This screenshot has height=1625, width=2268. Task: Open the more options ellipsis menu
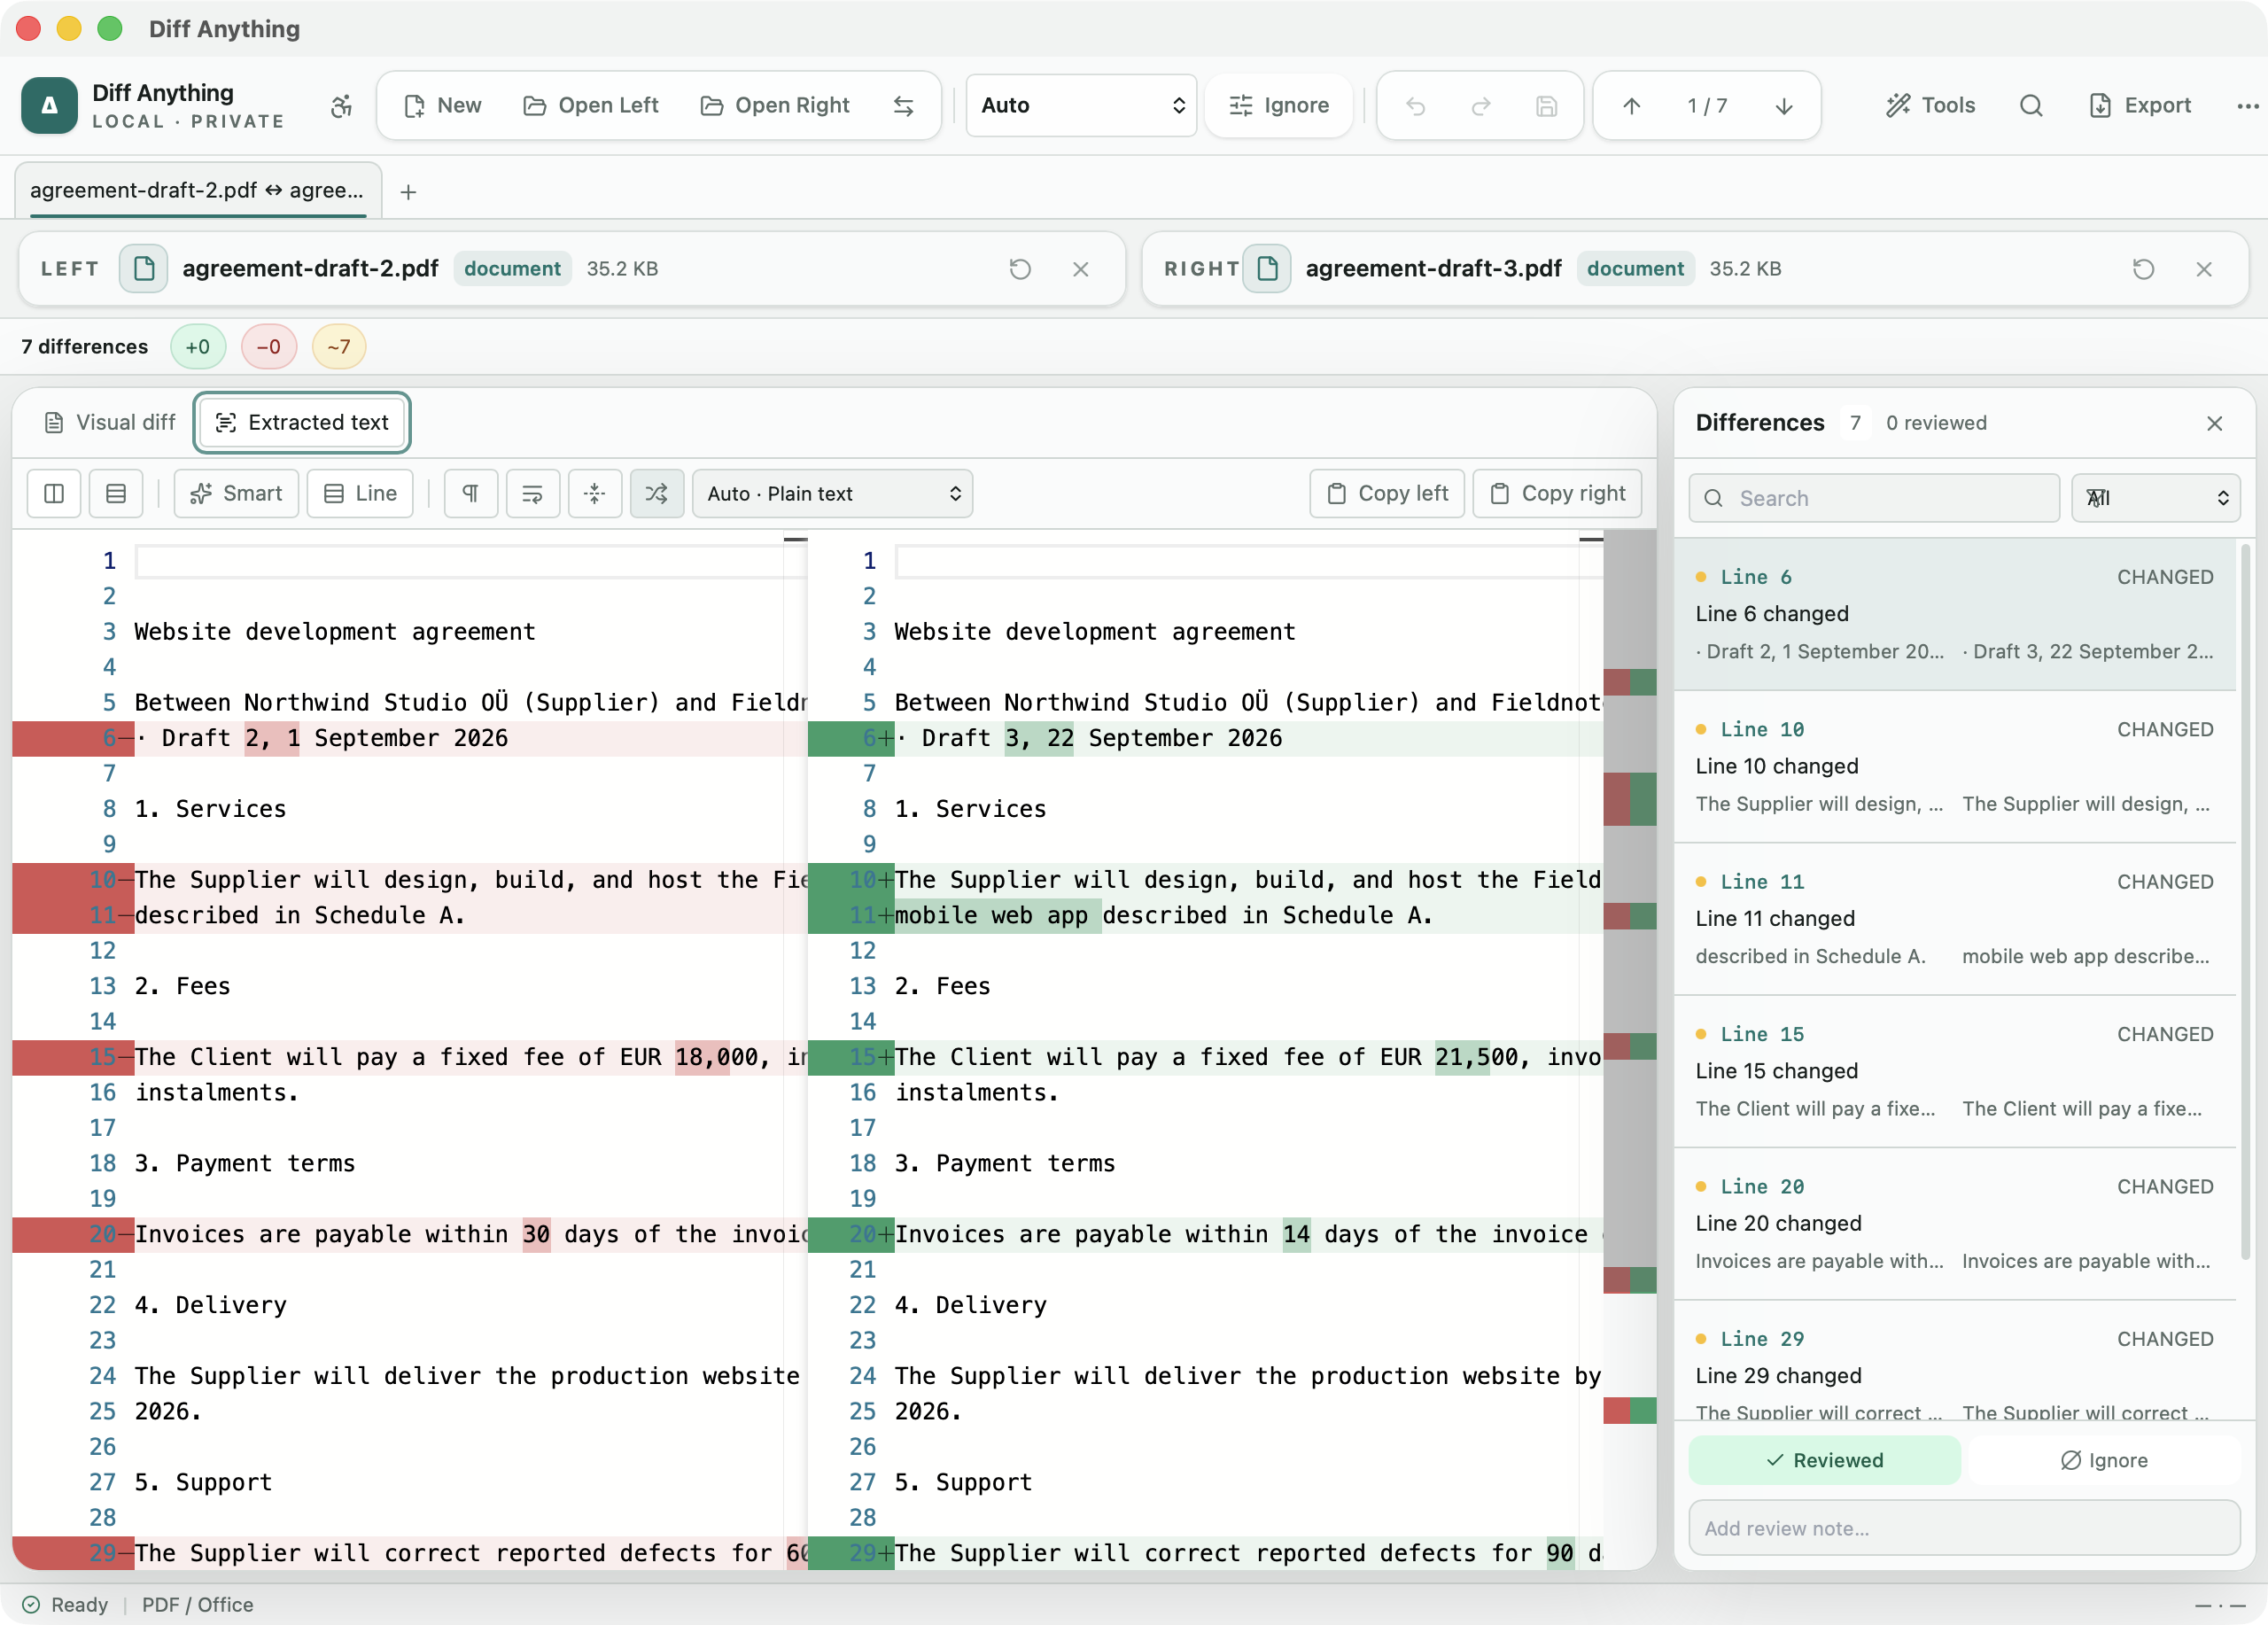coord(2247,105)
